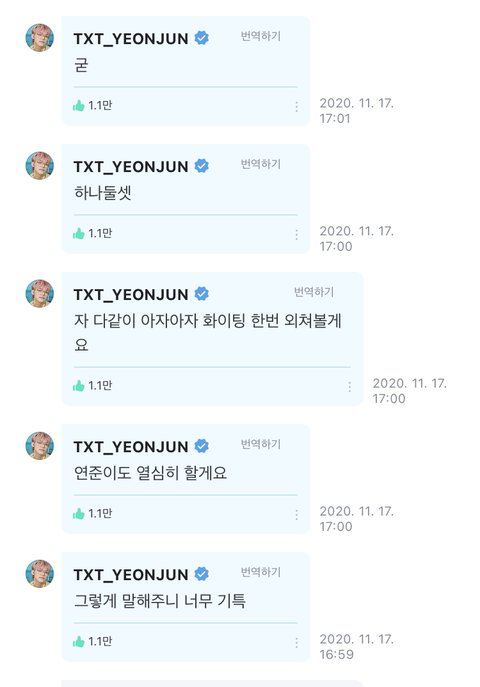Translate the "하나둘셋" post
The height and width of the screenshot is (687, 480).
coord(261,164)
